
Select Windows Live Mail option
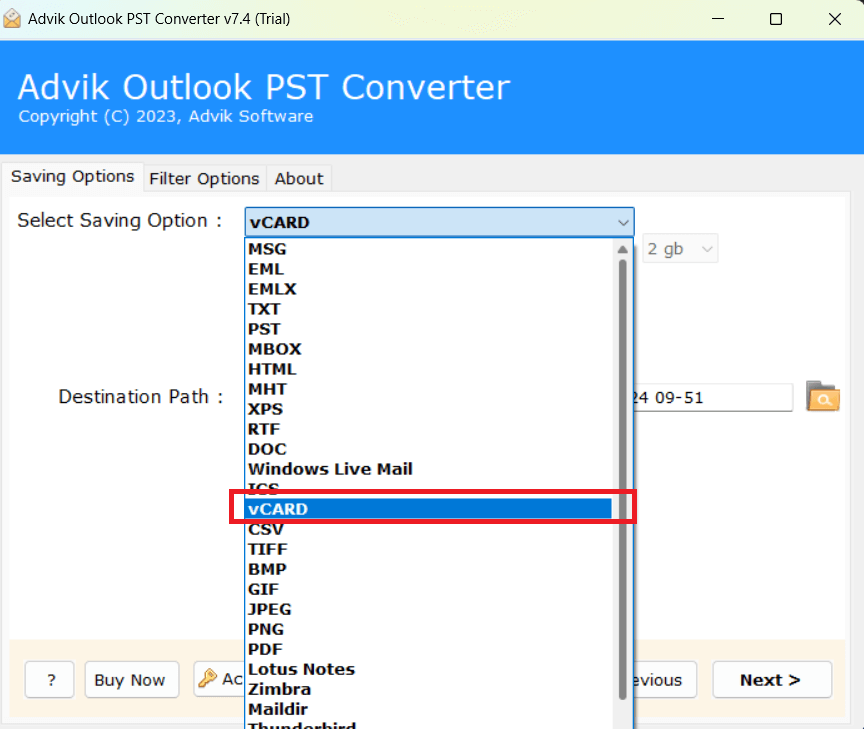pyautogui.click(x=429, y=469)
